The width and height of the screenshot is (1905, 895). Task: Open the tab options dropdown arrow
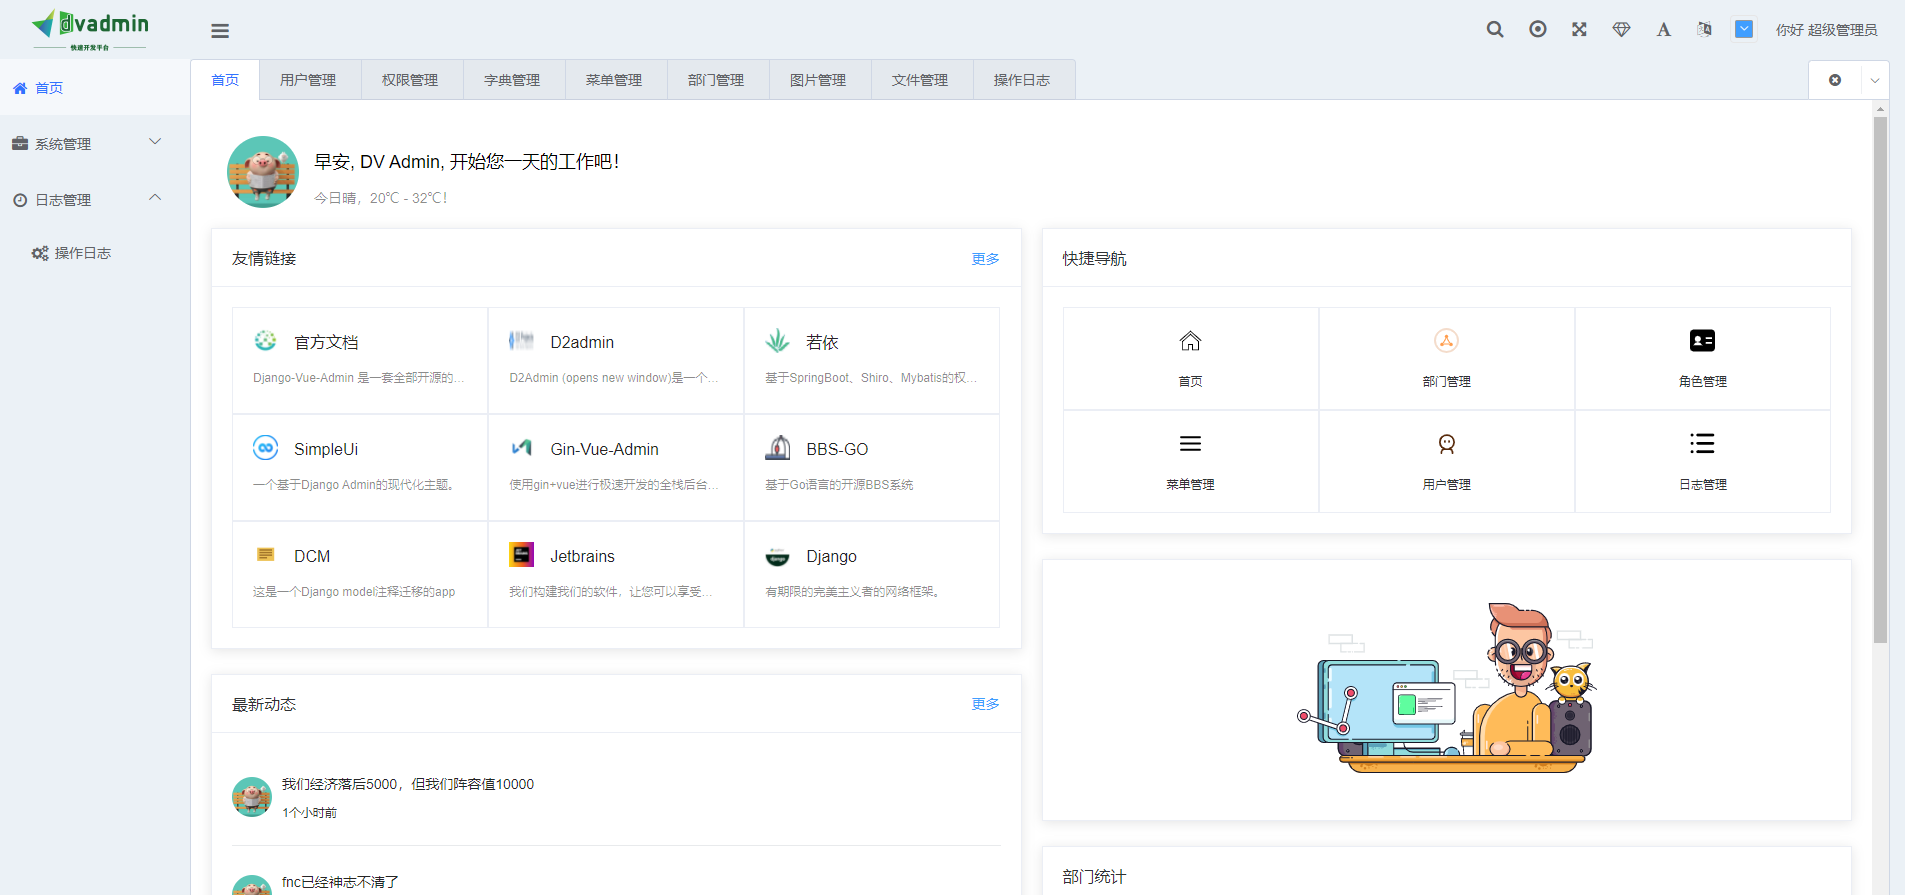click(1875, 80)
